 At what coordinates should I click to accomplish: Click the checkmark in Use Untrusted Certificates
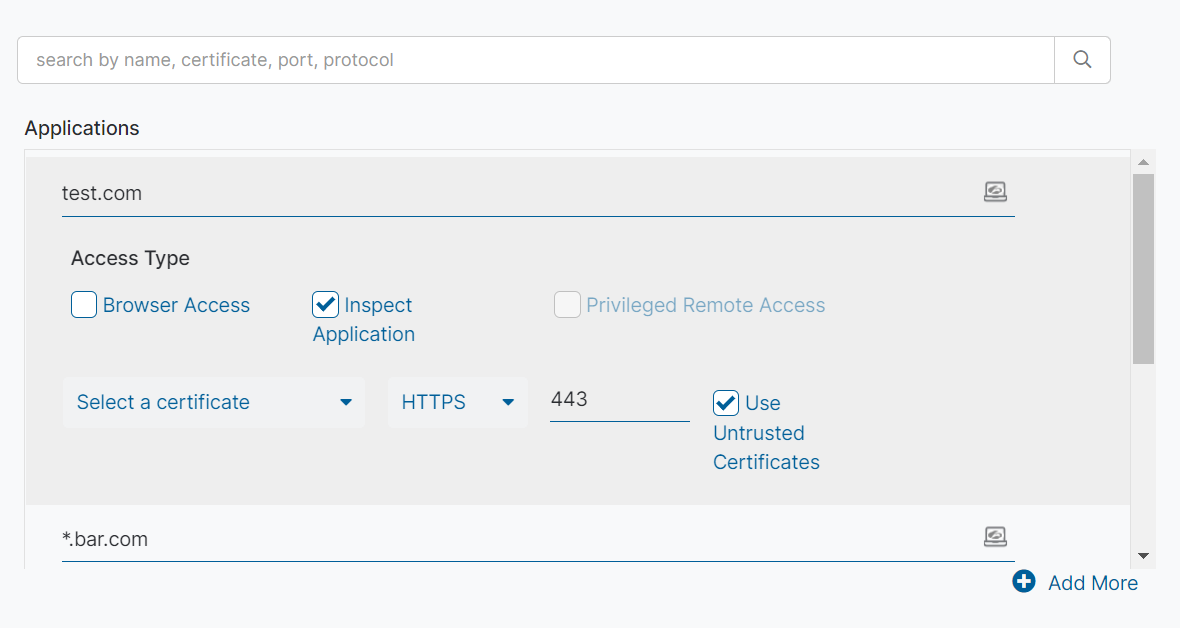[x=725, y=403]
